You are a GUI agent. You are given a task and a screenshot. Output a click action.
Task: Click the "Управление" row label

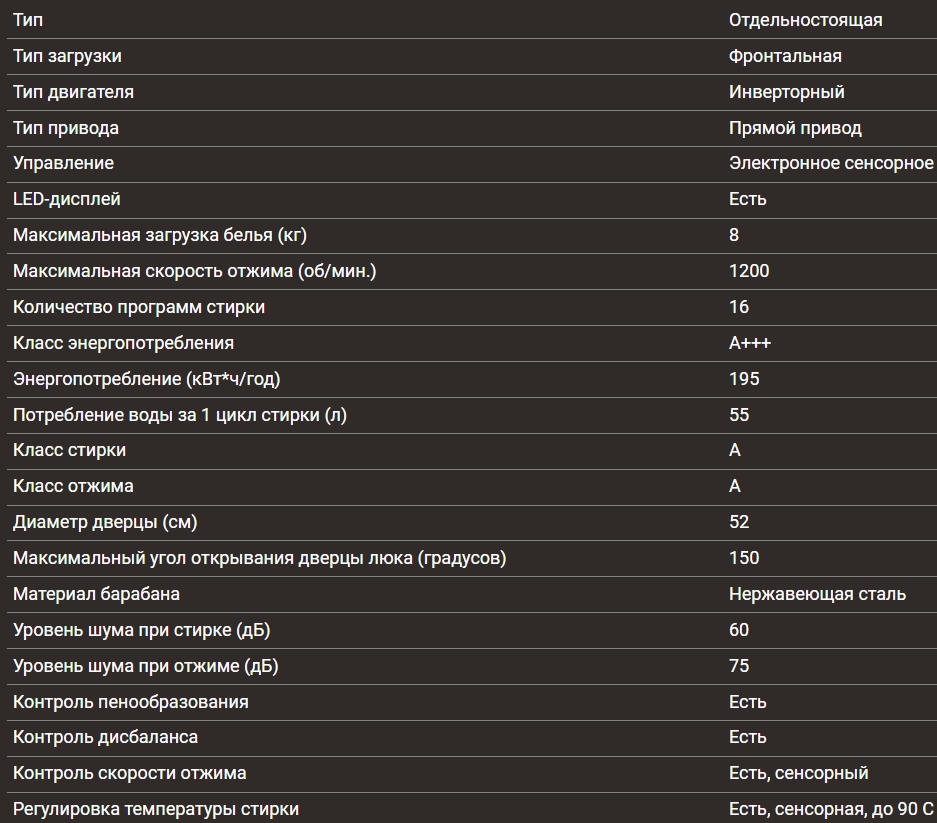click(63, 163)
